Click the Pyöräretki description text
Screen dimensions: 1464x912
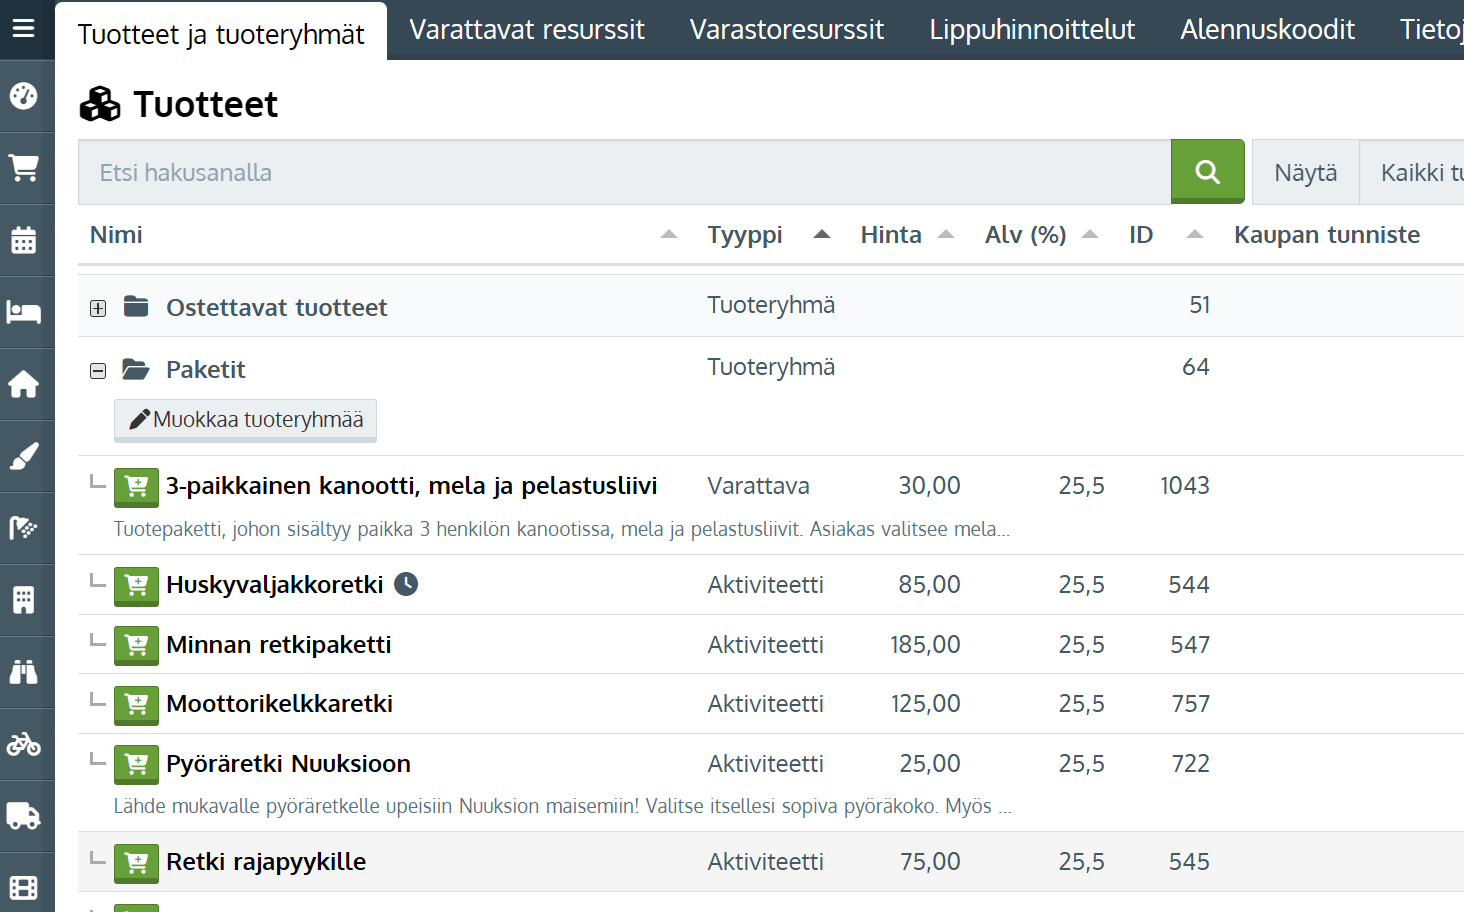tap(563, 806)
